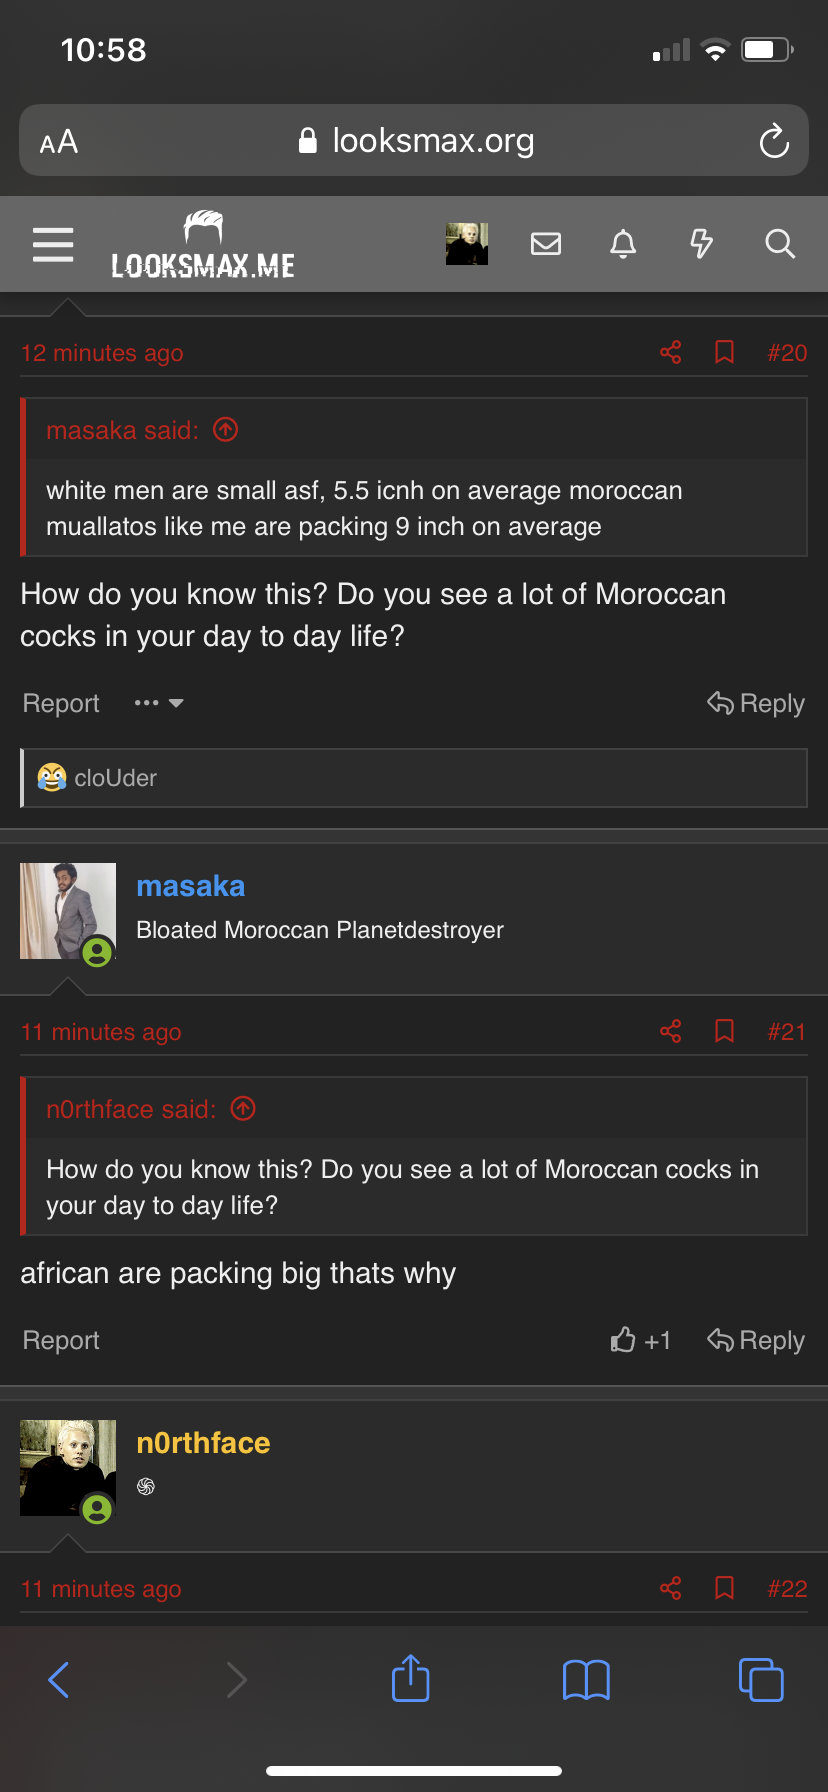The image size is (828, 1792).
Task: Jump to quoted n0rthface post via arrow
Action: pyautogui.click(x=243, y=1109)
